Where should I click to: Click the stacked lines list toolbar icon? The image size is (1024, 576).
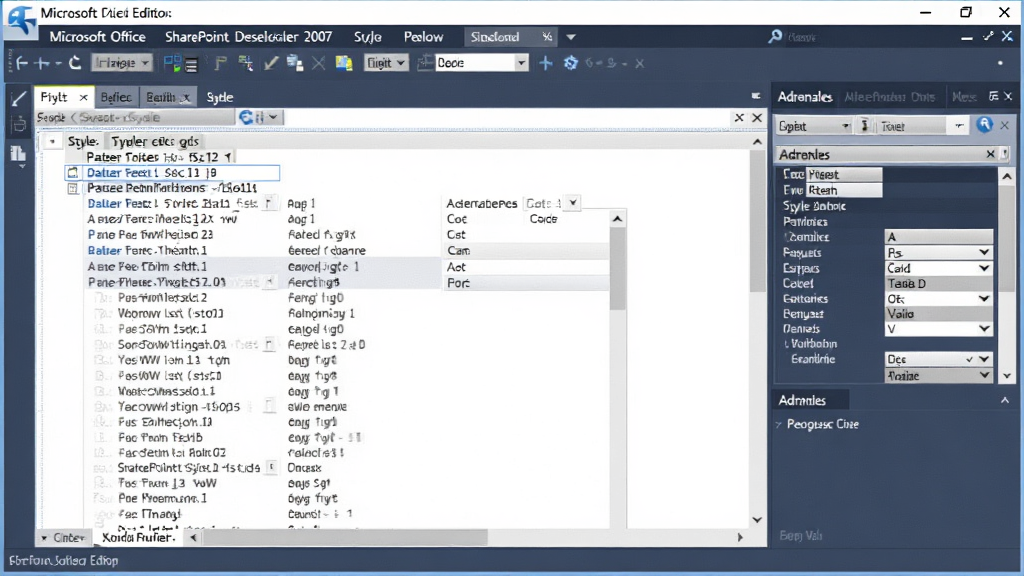click(191, 64)
